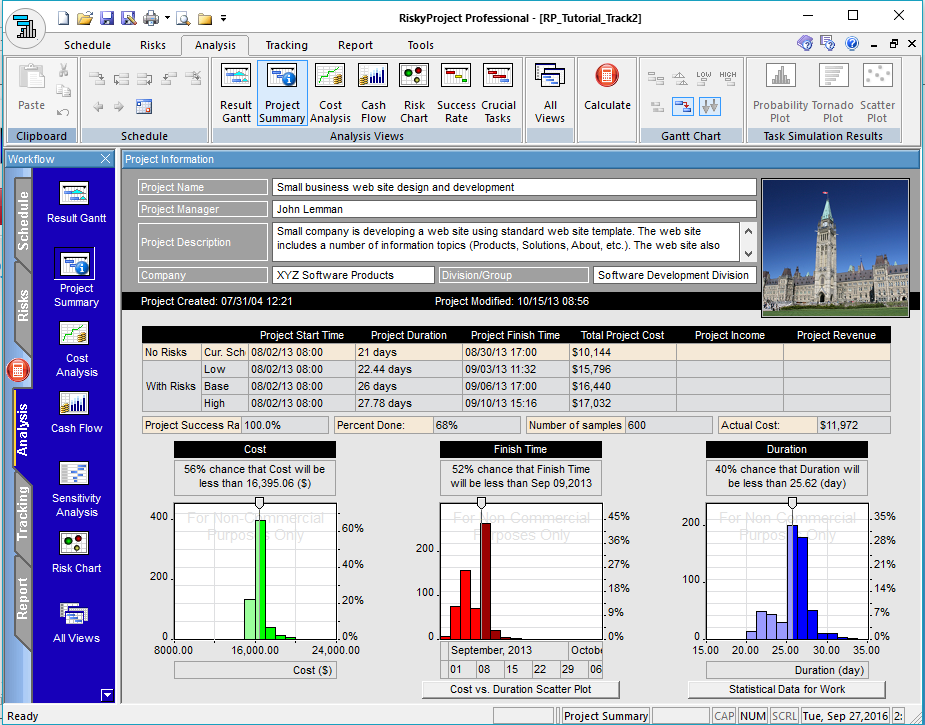
Task: Click the Percent Done value 68%
Action: [x=477, y=425]
